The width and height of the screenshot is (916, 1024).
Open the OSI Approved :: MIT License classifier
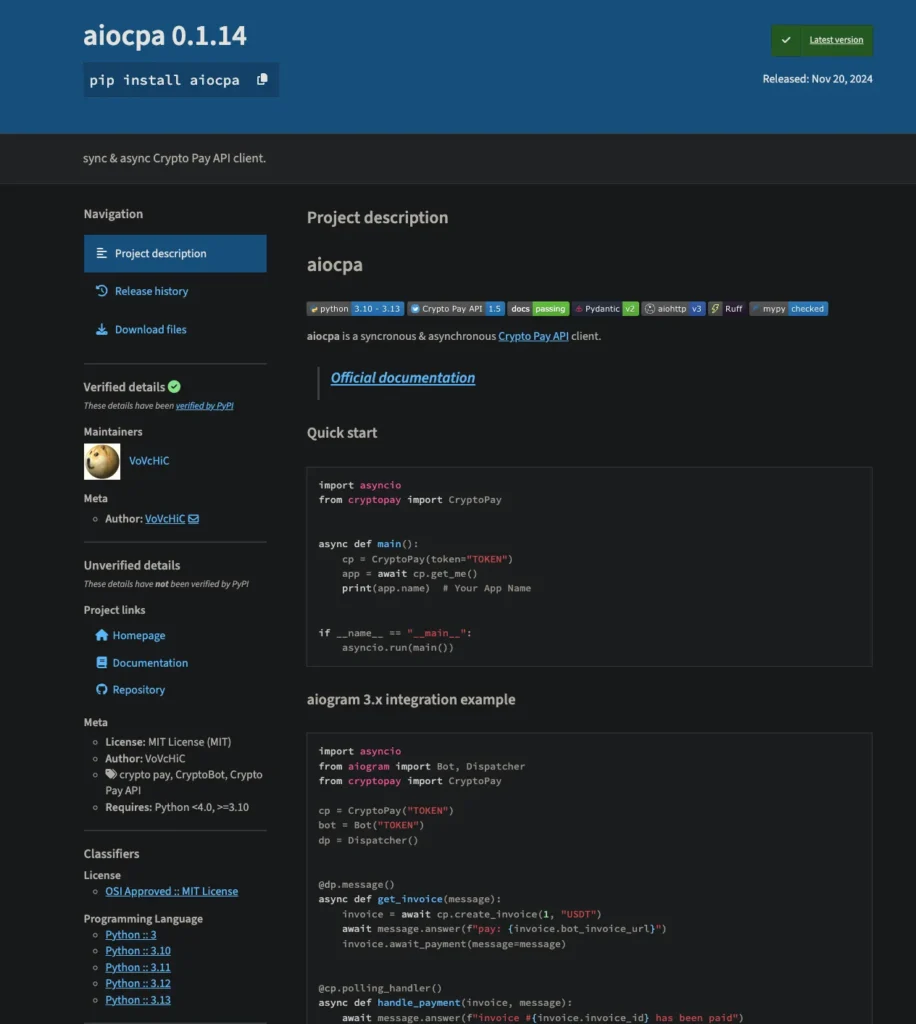pyautogui.click(x=172, y=891)
